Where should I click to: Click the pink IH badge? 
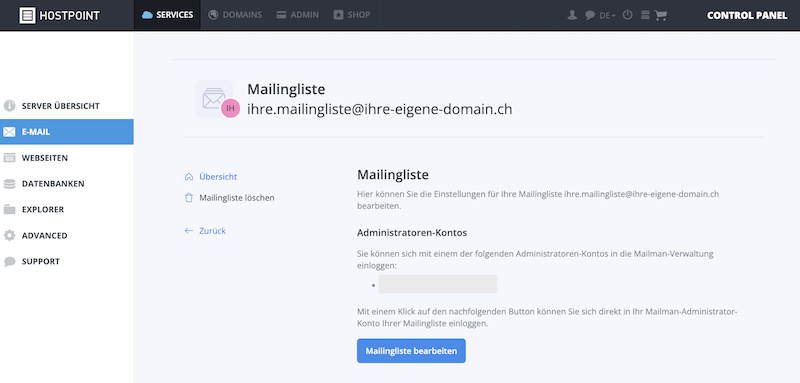(231, 108)
